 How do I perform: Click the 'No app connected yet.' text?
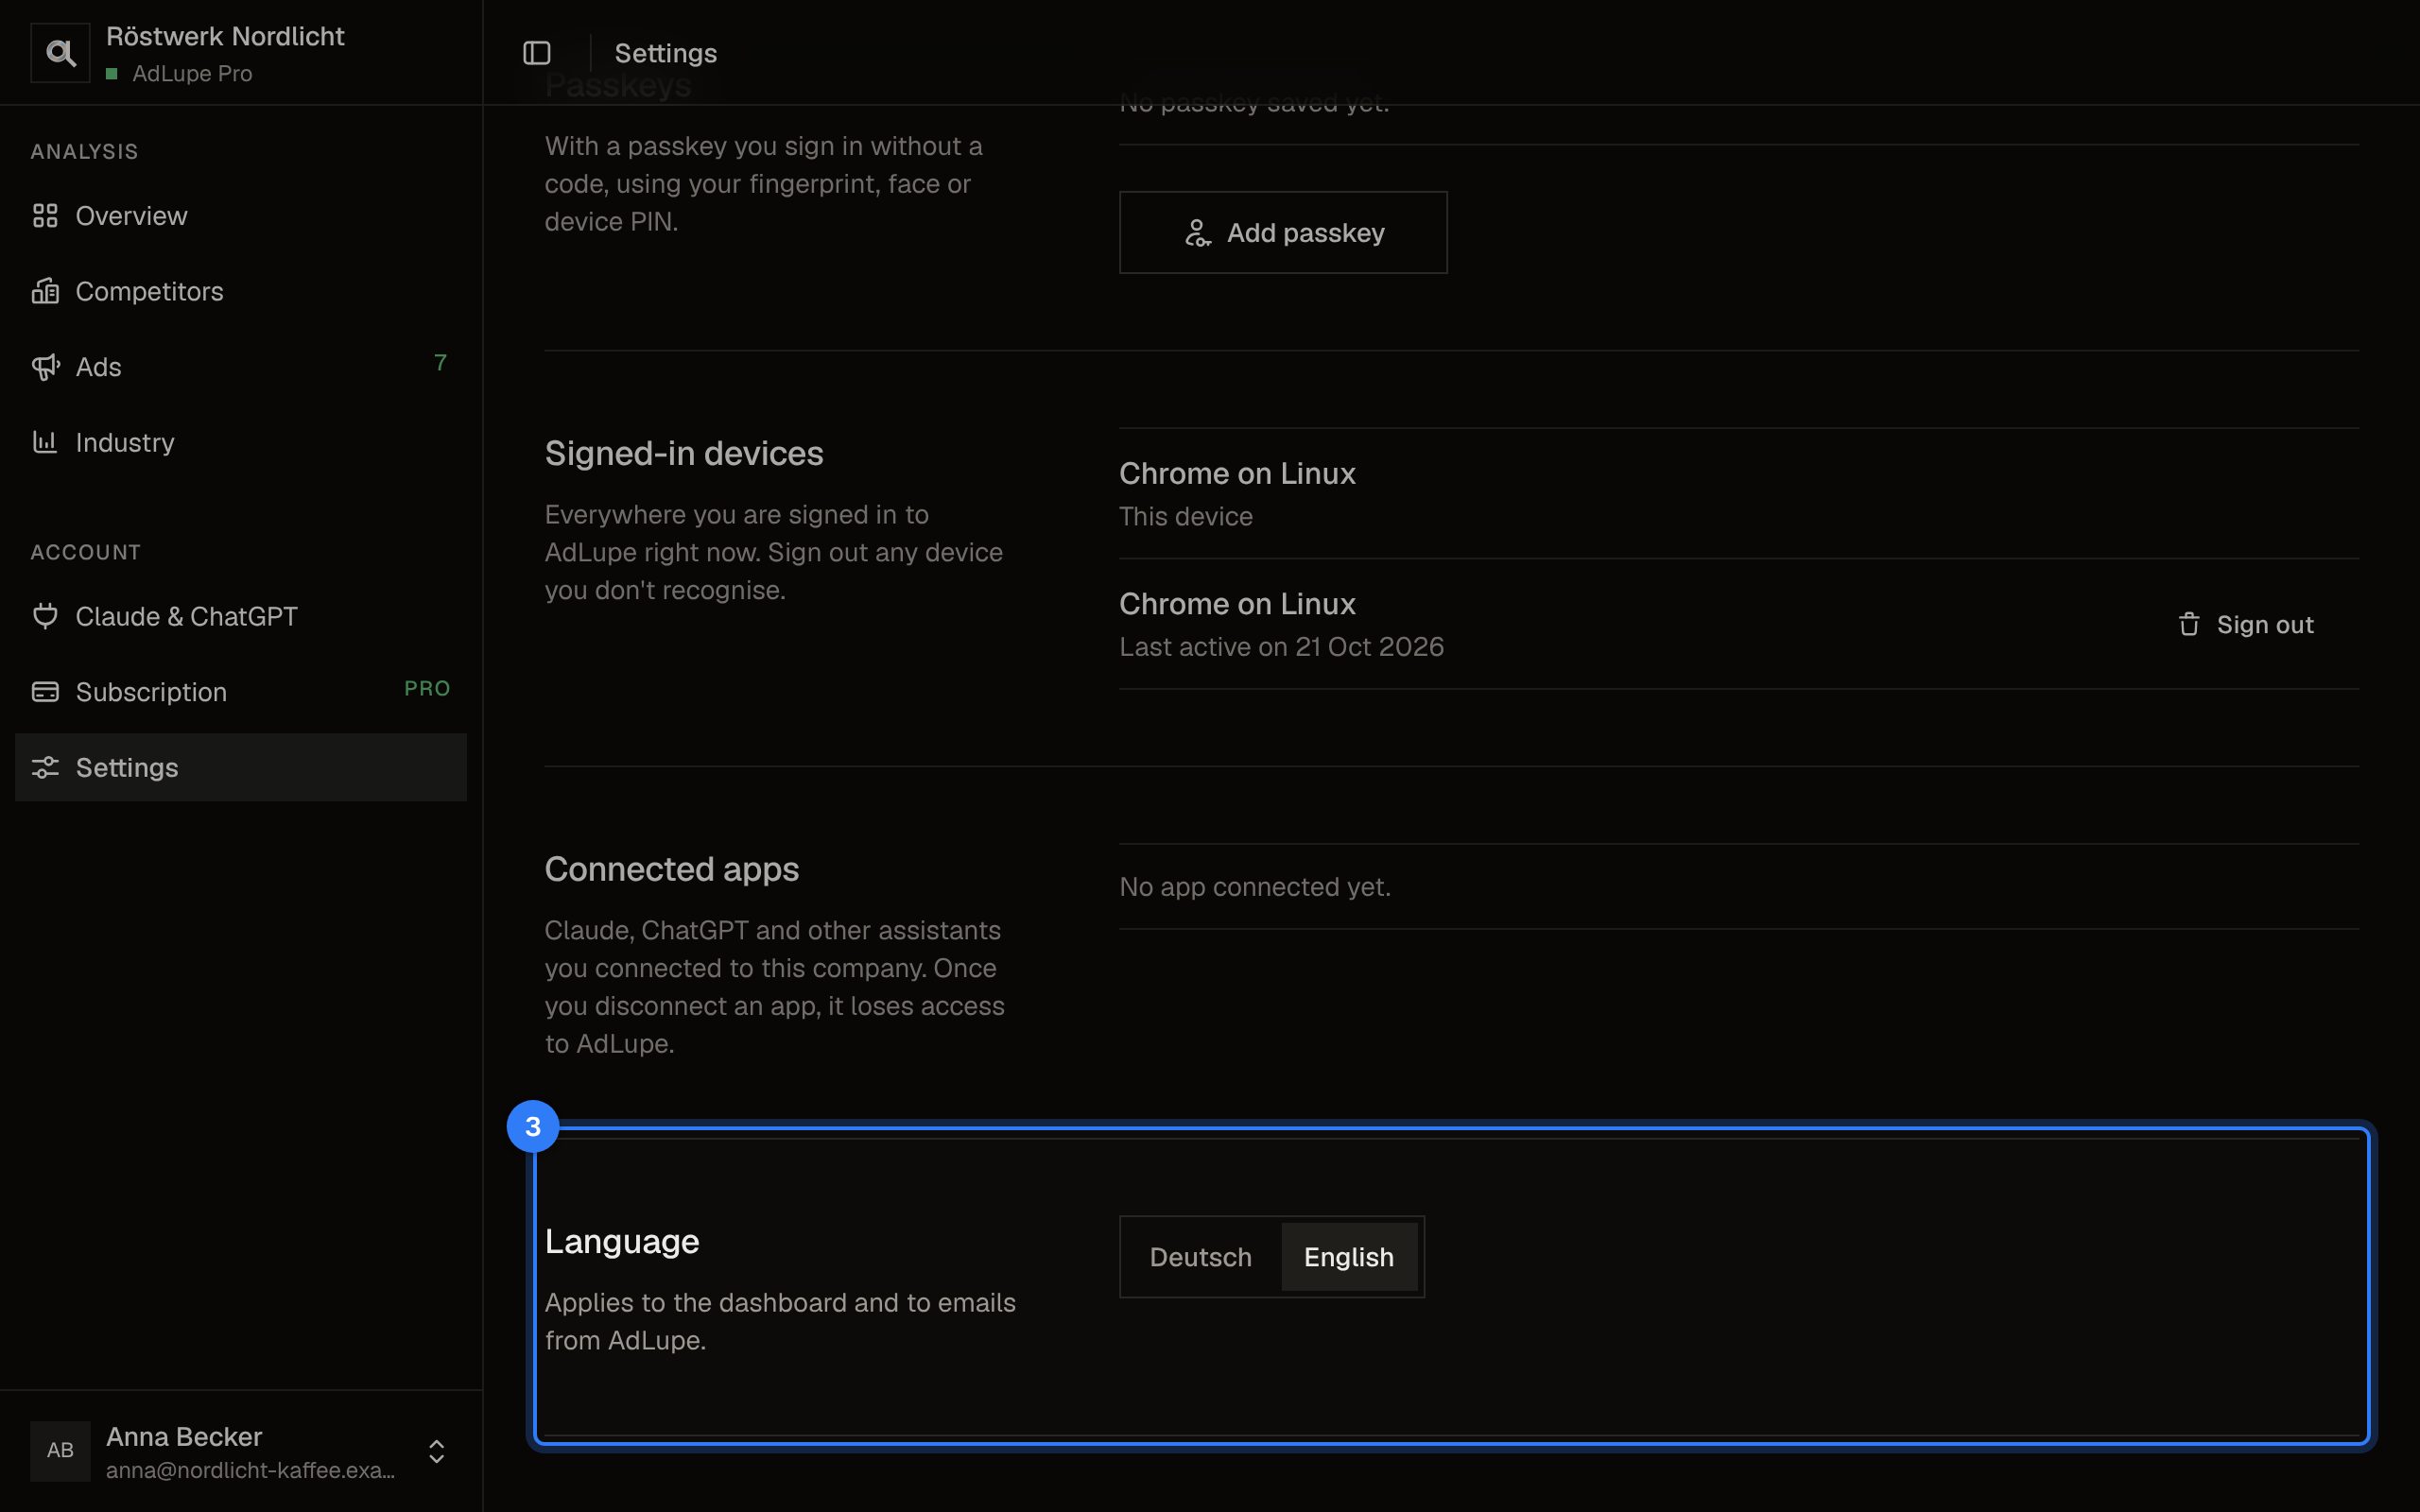point(1255,887)
